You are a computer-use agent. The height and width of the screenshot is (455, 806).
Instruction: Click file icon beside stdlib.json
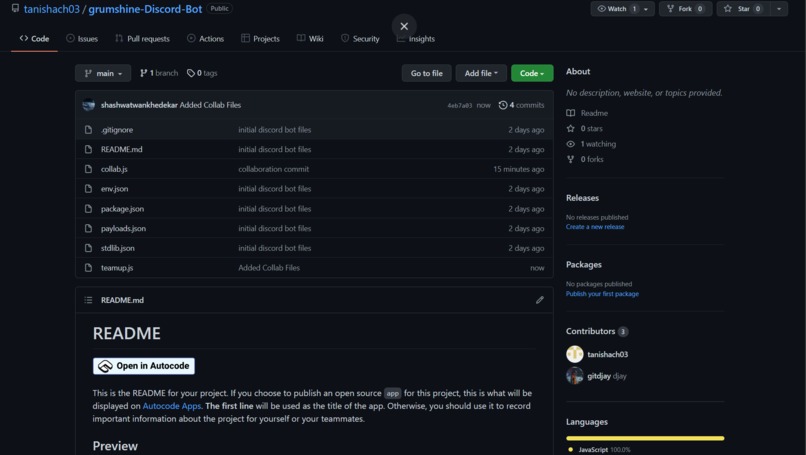[88, 248]
